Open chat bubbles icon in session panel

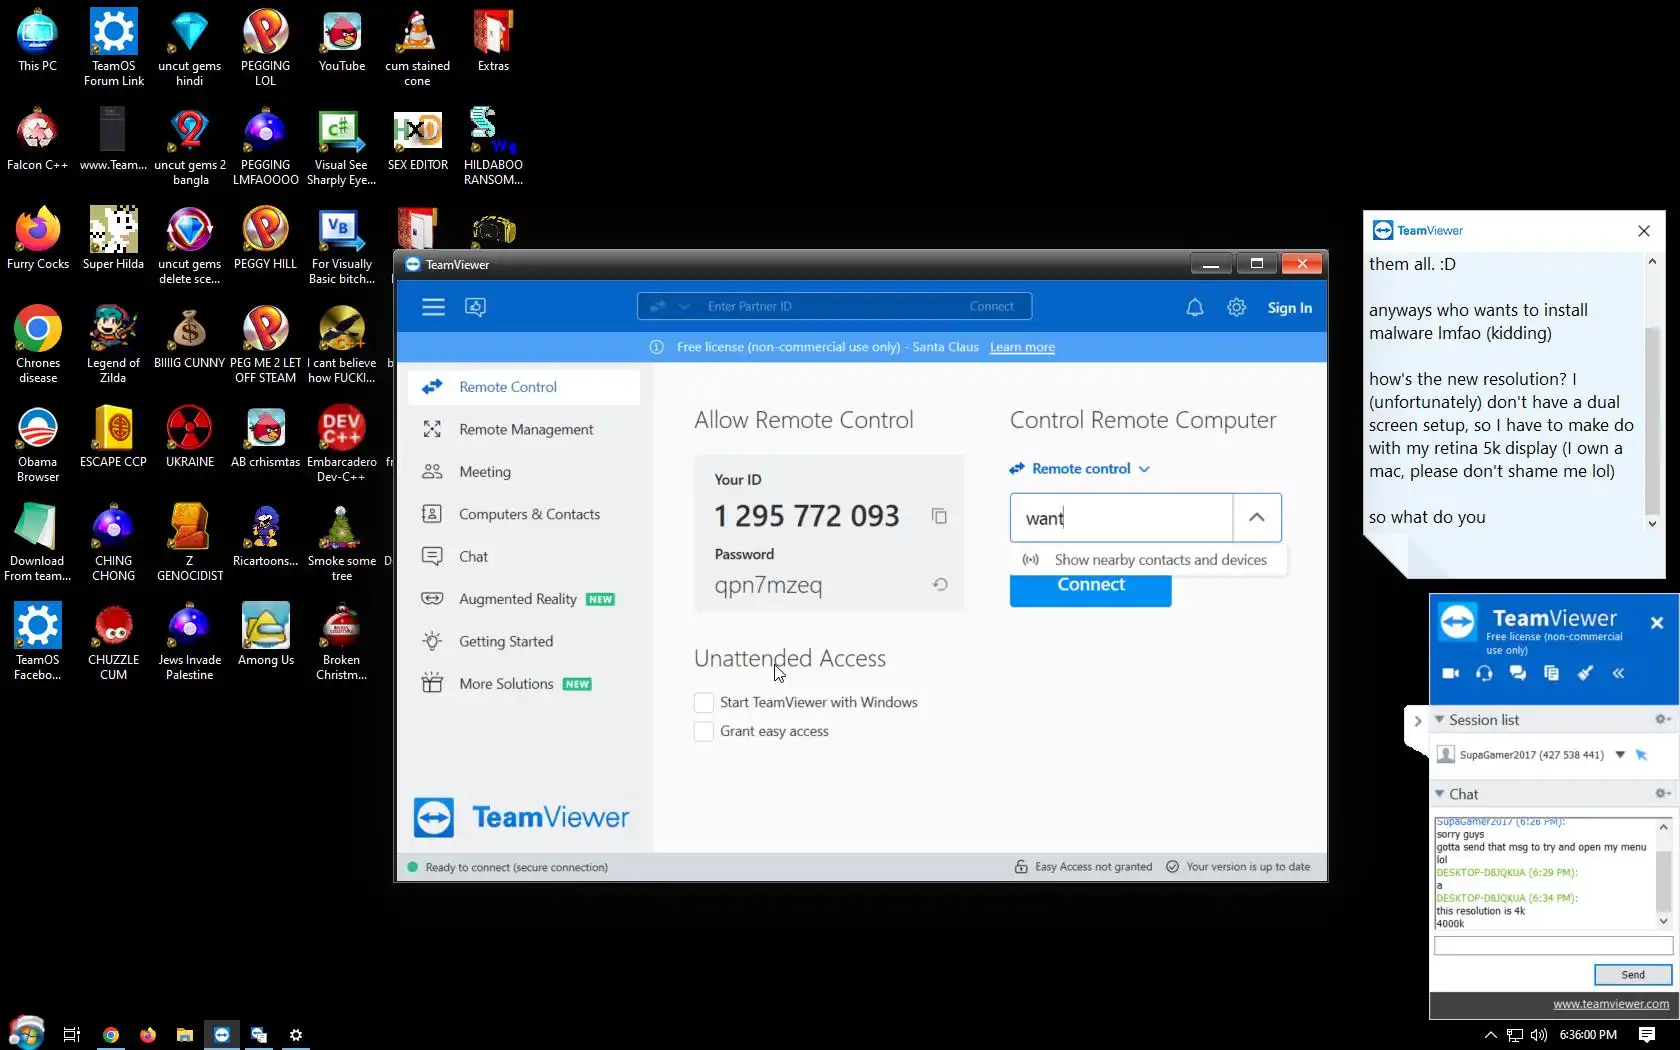1518,673
